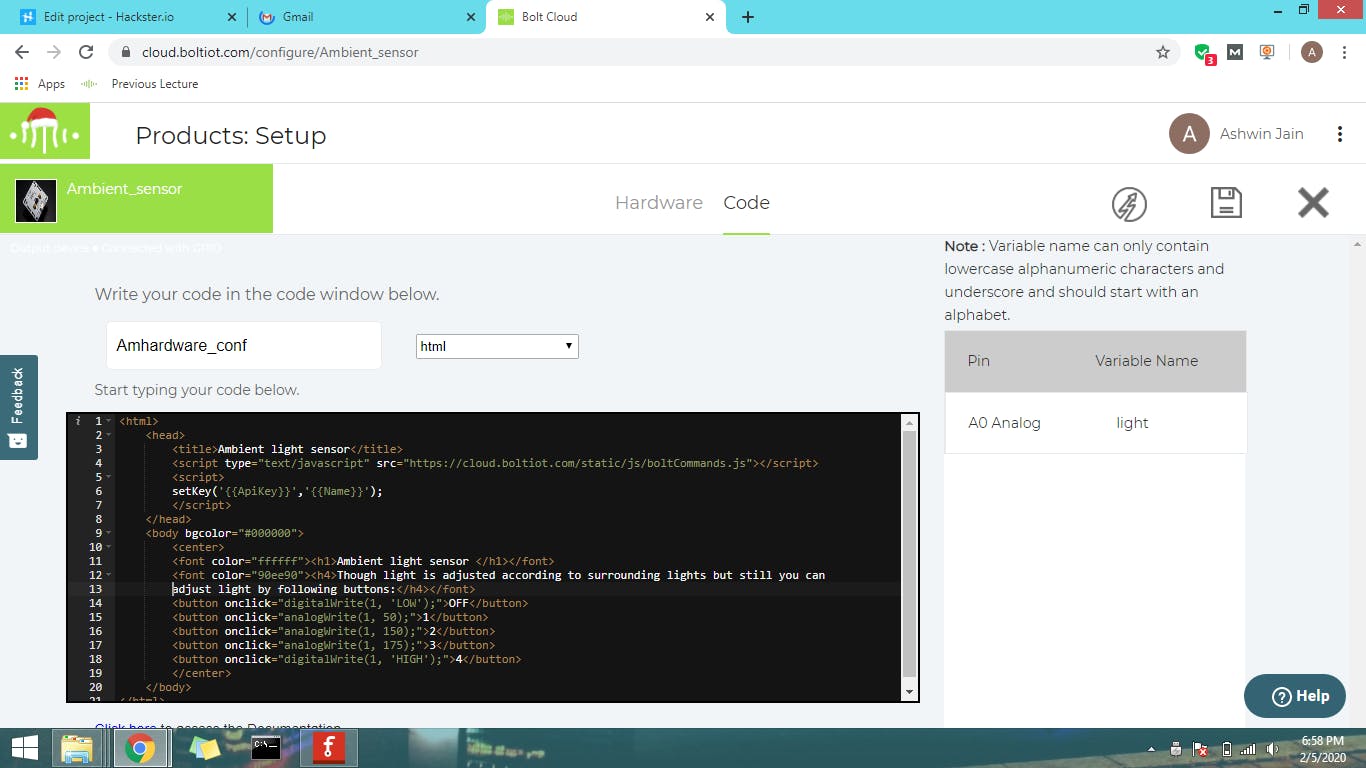Open the Feedback side tab
This screenshot has width=1366, height=768.
pyautogui.click(x=18, y=407)
